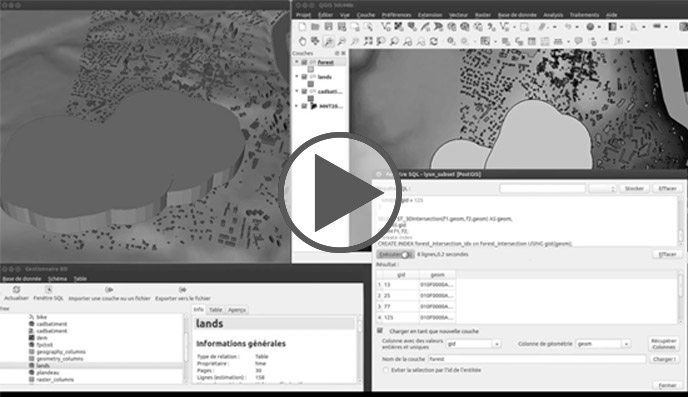Click the Charger ! button
Image resolution: width=688 pixels, height=397 pixels.
(664, 359)
